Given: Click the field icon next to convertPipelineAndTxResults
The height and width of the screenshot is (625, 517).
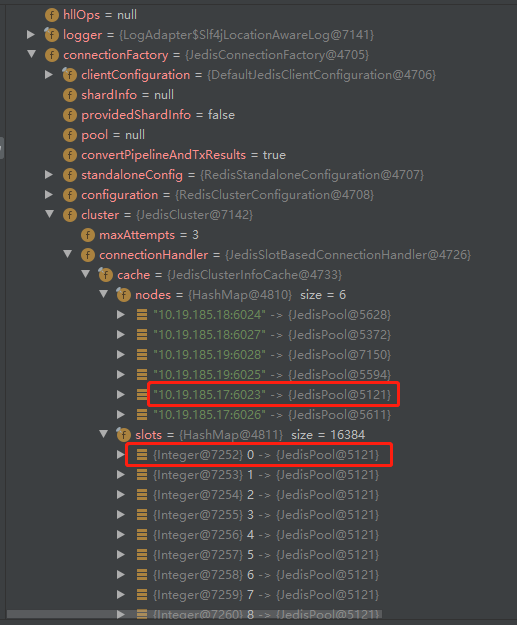Looking at the screenshot, I should pos(70,155).
